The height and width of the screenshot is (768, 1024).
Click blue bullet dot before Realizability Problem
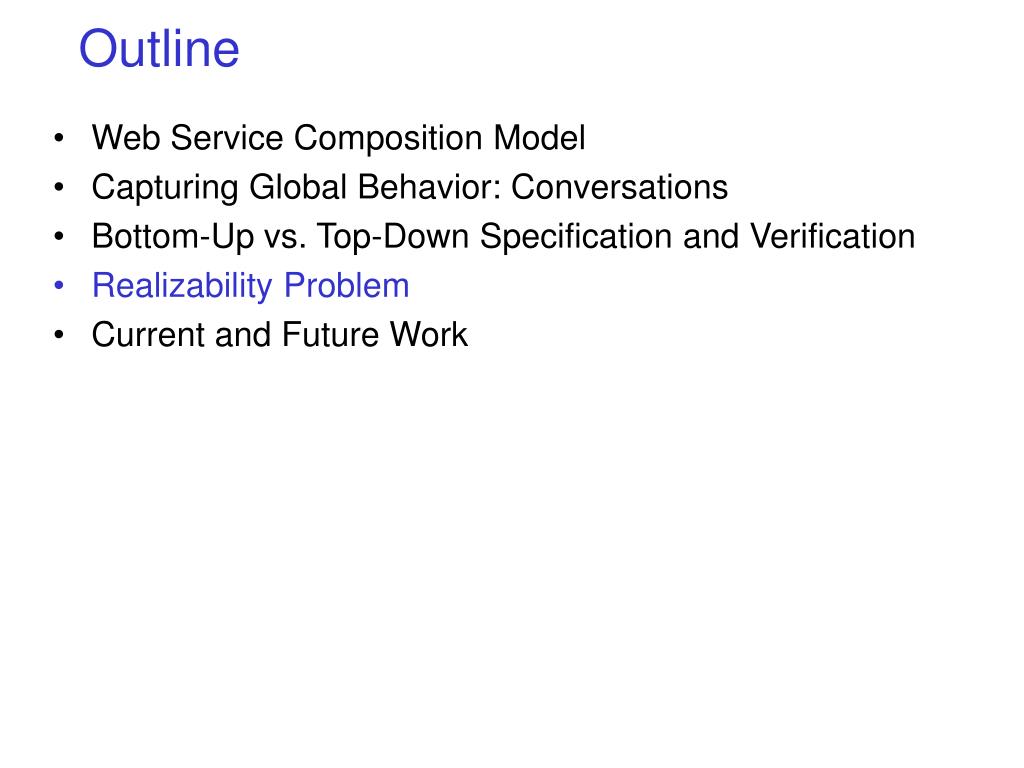59,286
